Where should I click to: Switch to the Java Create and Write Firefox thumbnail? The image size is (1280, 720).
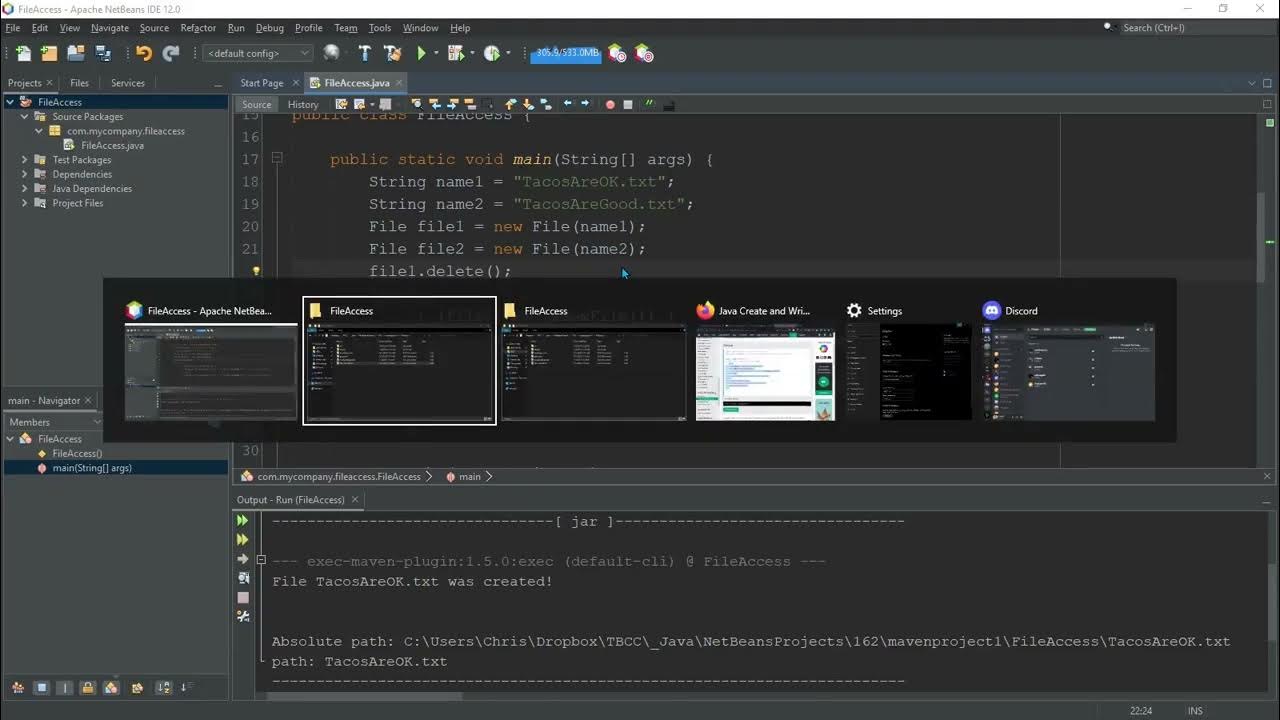765,362
